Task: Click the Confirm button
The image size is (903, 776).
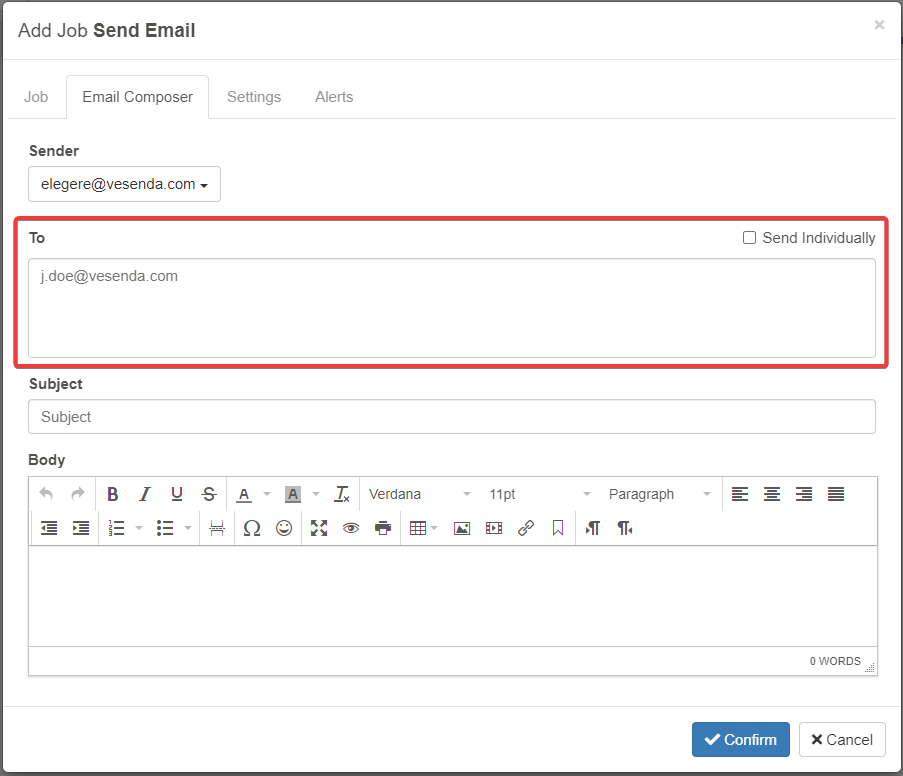Action: [x=740, y=740]
